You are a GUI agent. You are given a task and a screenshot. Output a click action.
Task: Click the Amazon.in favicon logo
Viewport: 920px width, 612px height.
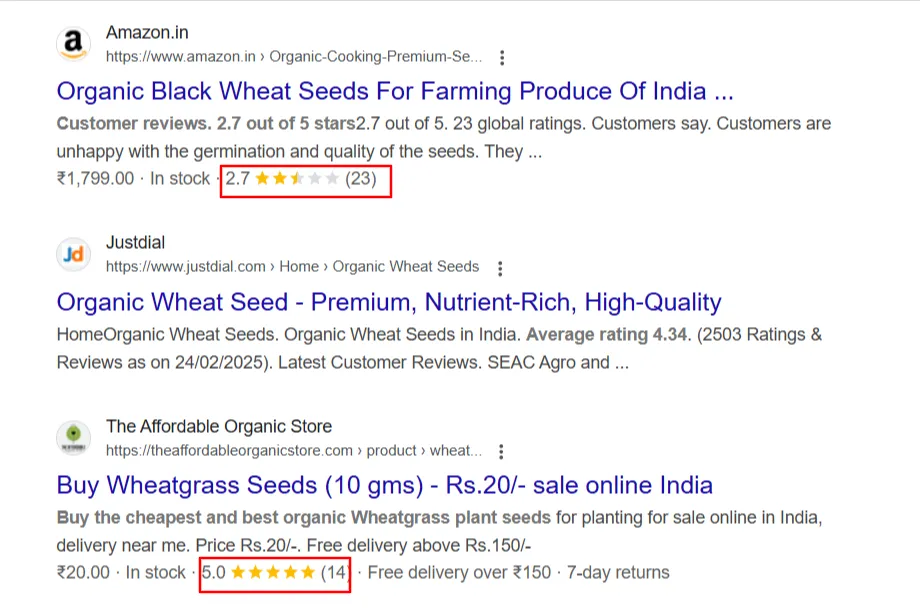[73, 43]
